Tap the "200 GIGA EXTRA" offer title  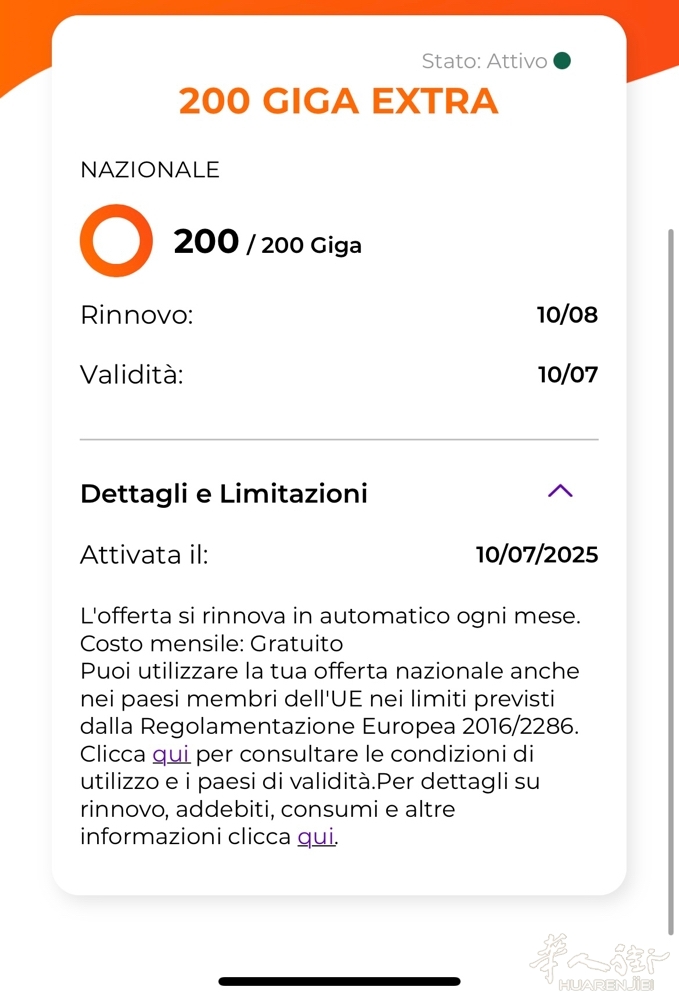pos(338,101)
